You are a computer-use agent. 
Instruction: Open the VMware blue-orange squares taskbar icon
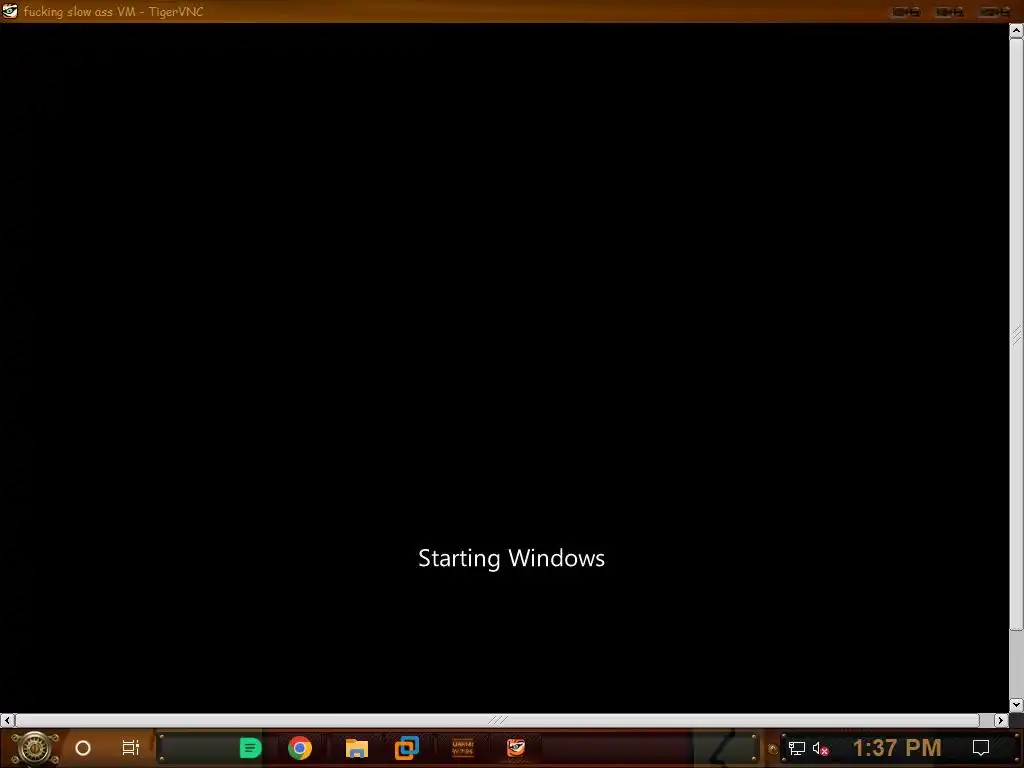(x=407, y=748)
